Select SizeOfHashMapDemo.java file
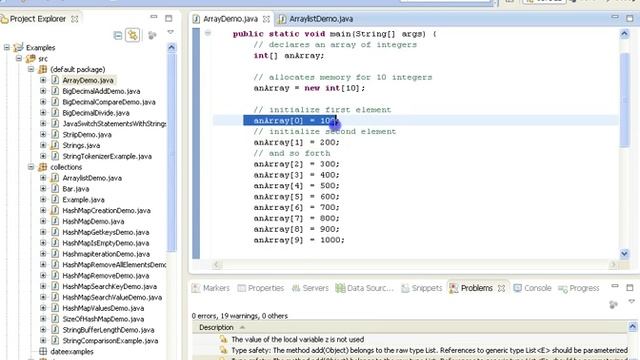This screenshot has width=640, height=360. click(103, 319)
